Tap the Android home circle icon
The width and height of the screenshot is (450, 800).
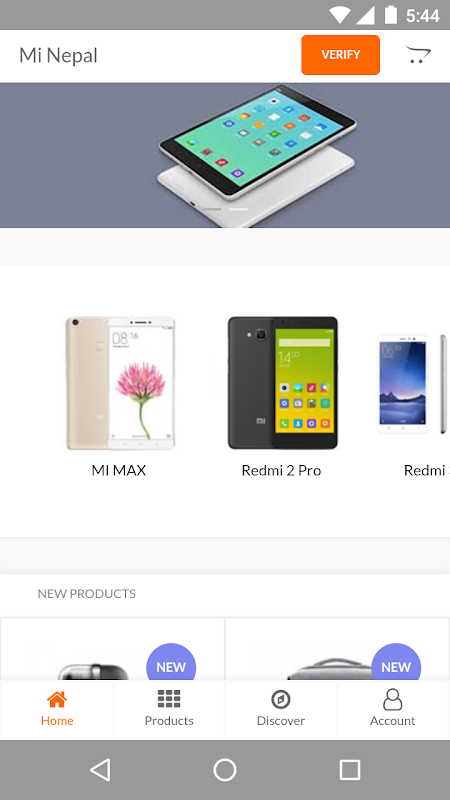[x=225, y=770]
